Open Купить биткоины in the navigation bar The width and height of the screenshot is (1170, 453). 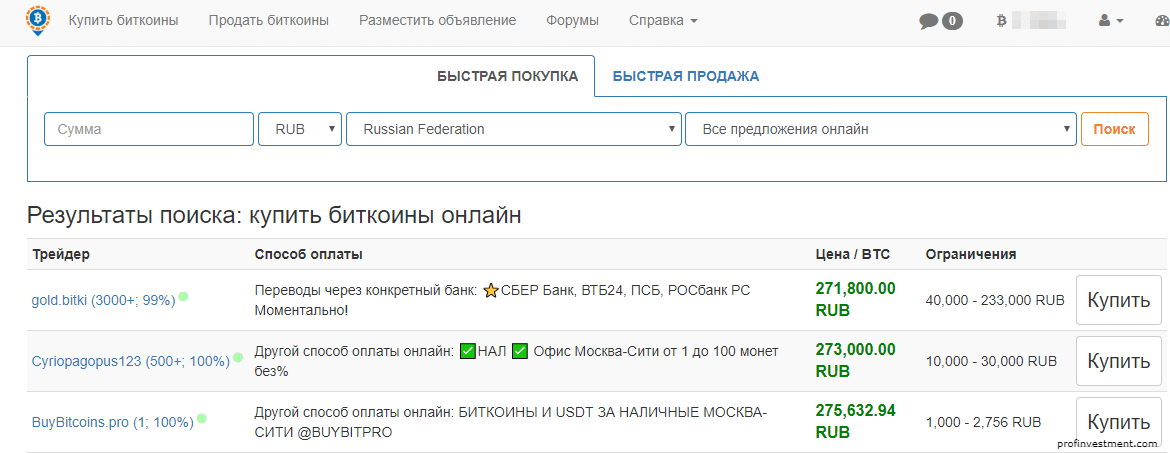pyautogui.click(x=123, y=21)
